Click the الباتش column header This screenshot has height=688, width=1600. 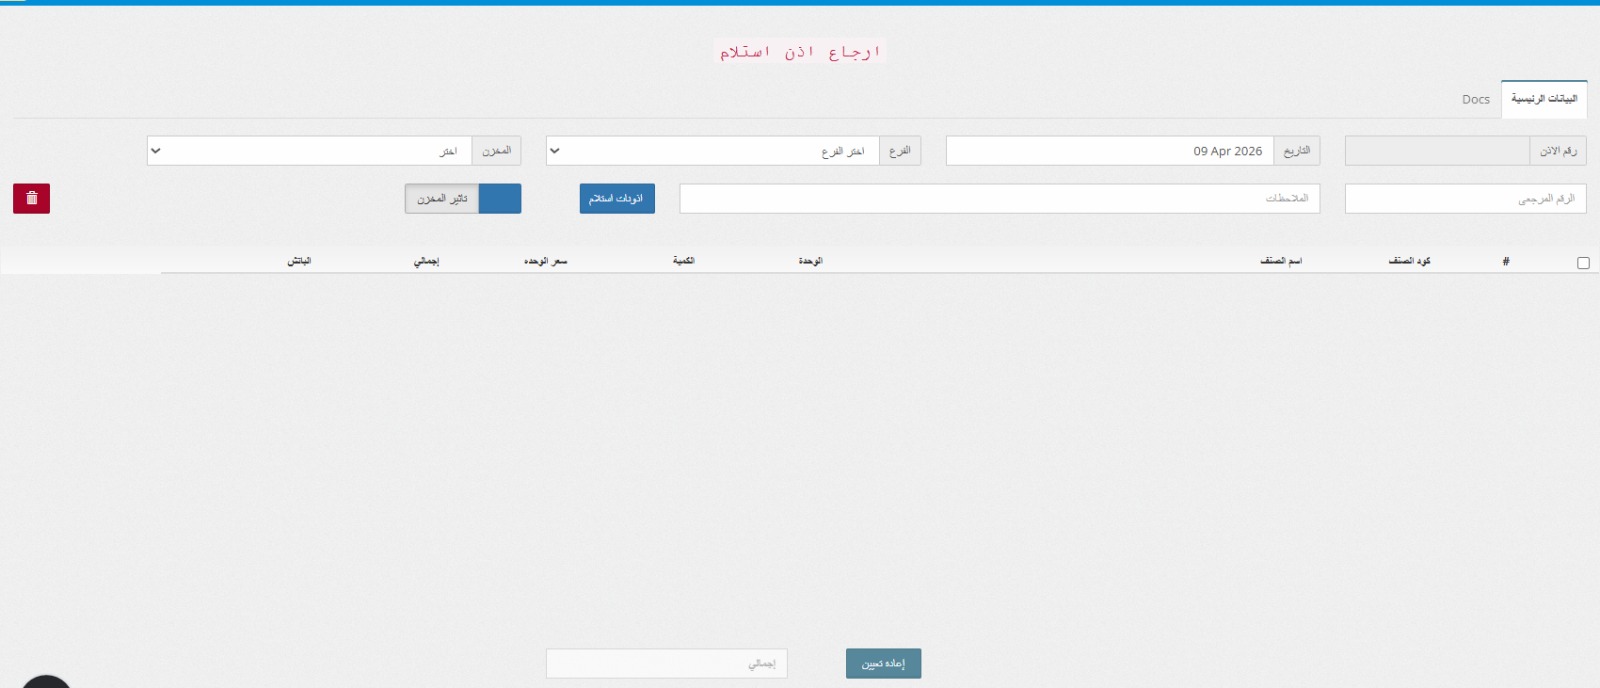299,261
